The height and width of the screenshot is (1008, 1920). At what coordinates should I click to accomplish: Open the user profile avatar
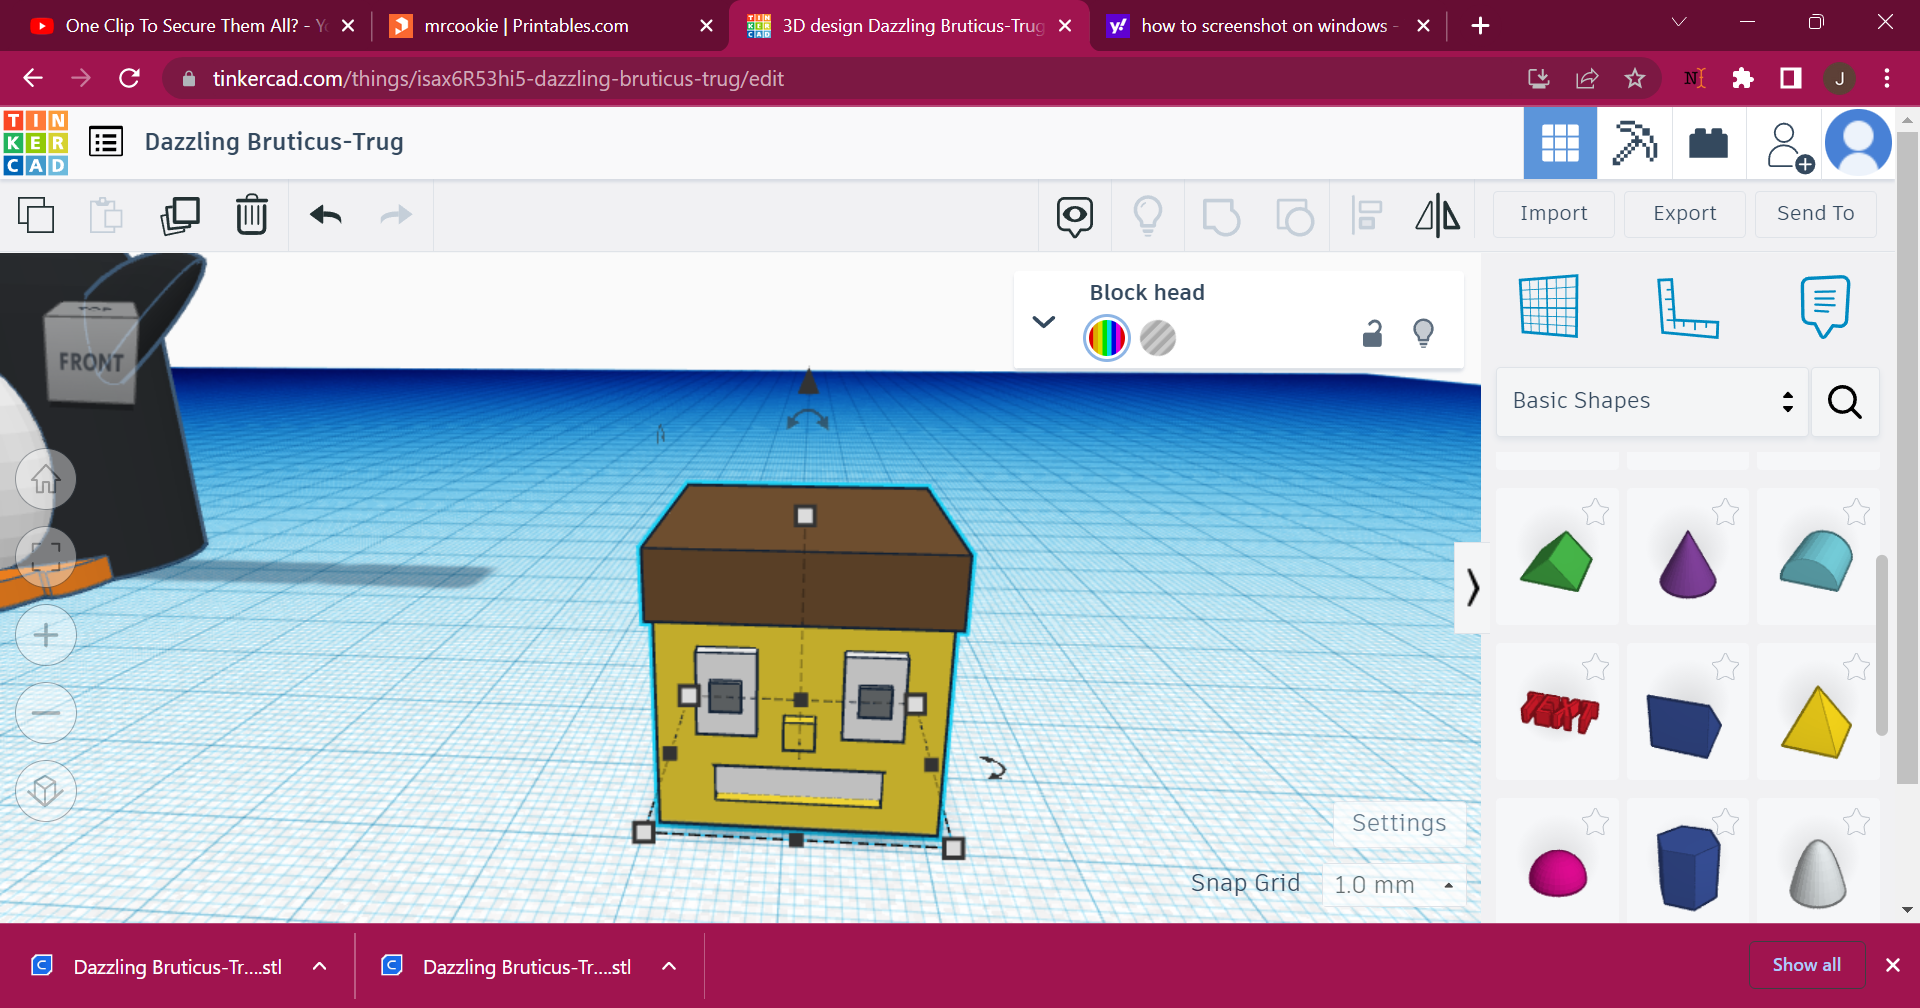tap(1858, 143)
